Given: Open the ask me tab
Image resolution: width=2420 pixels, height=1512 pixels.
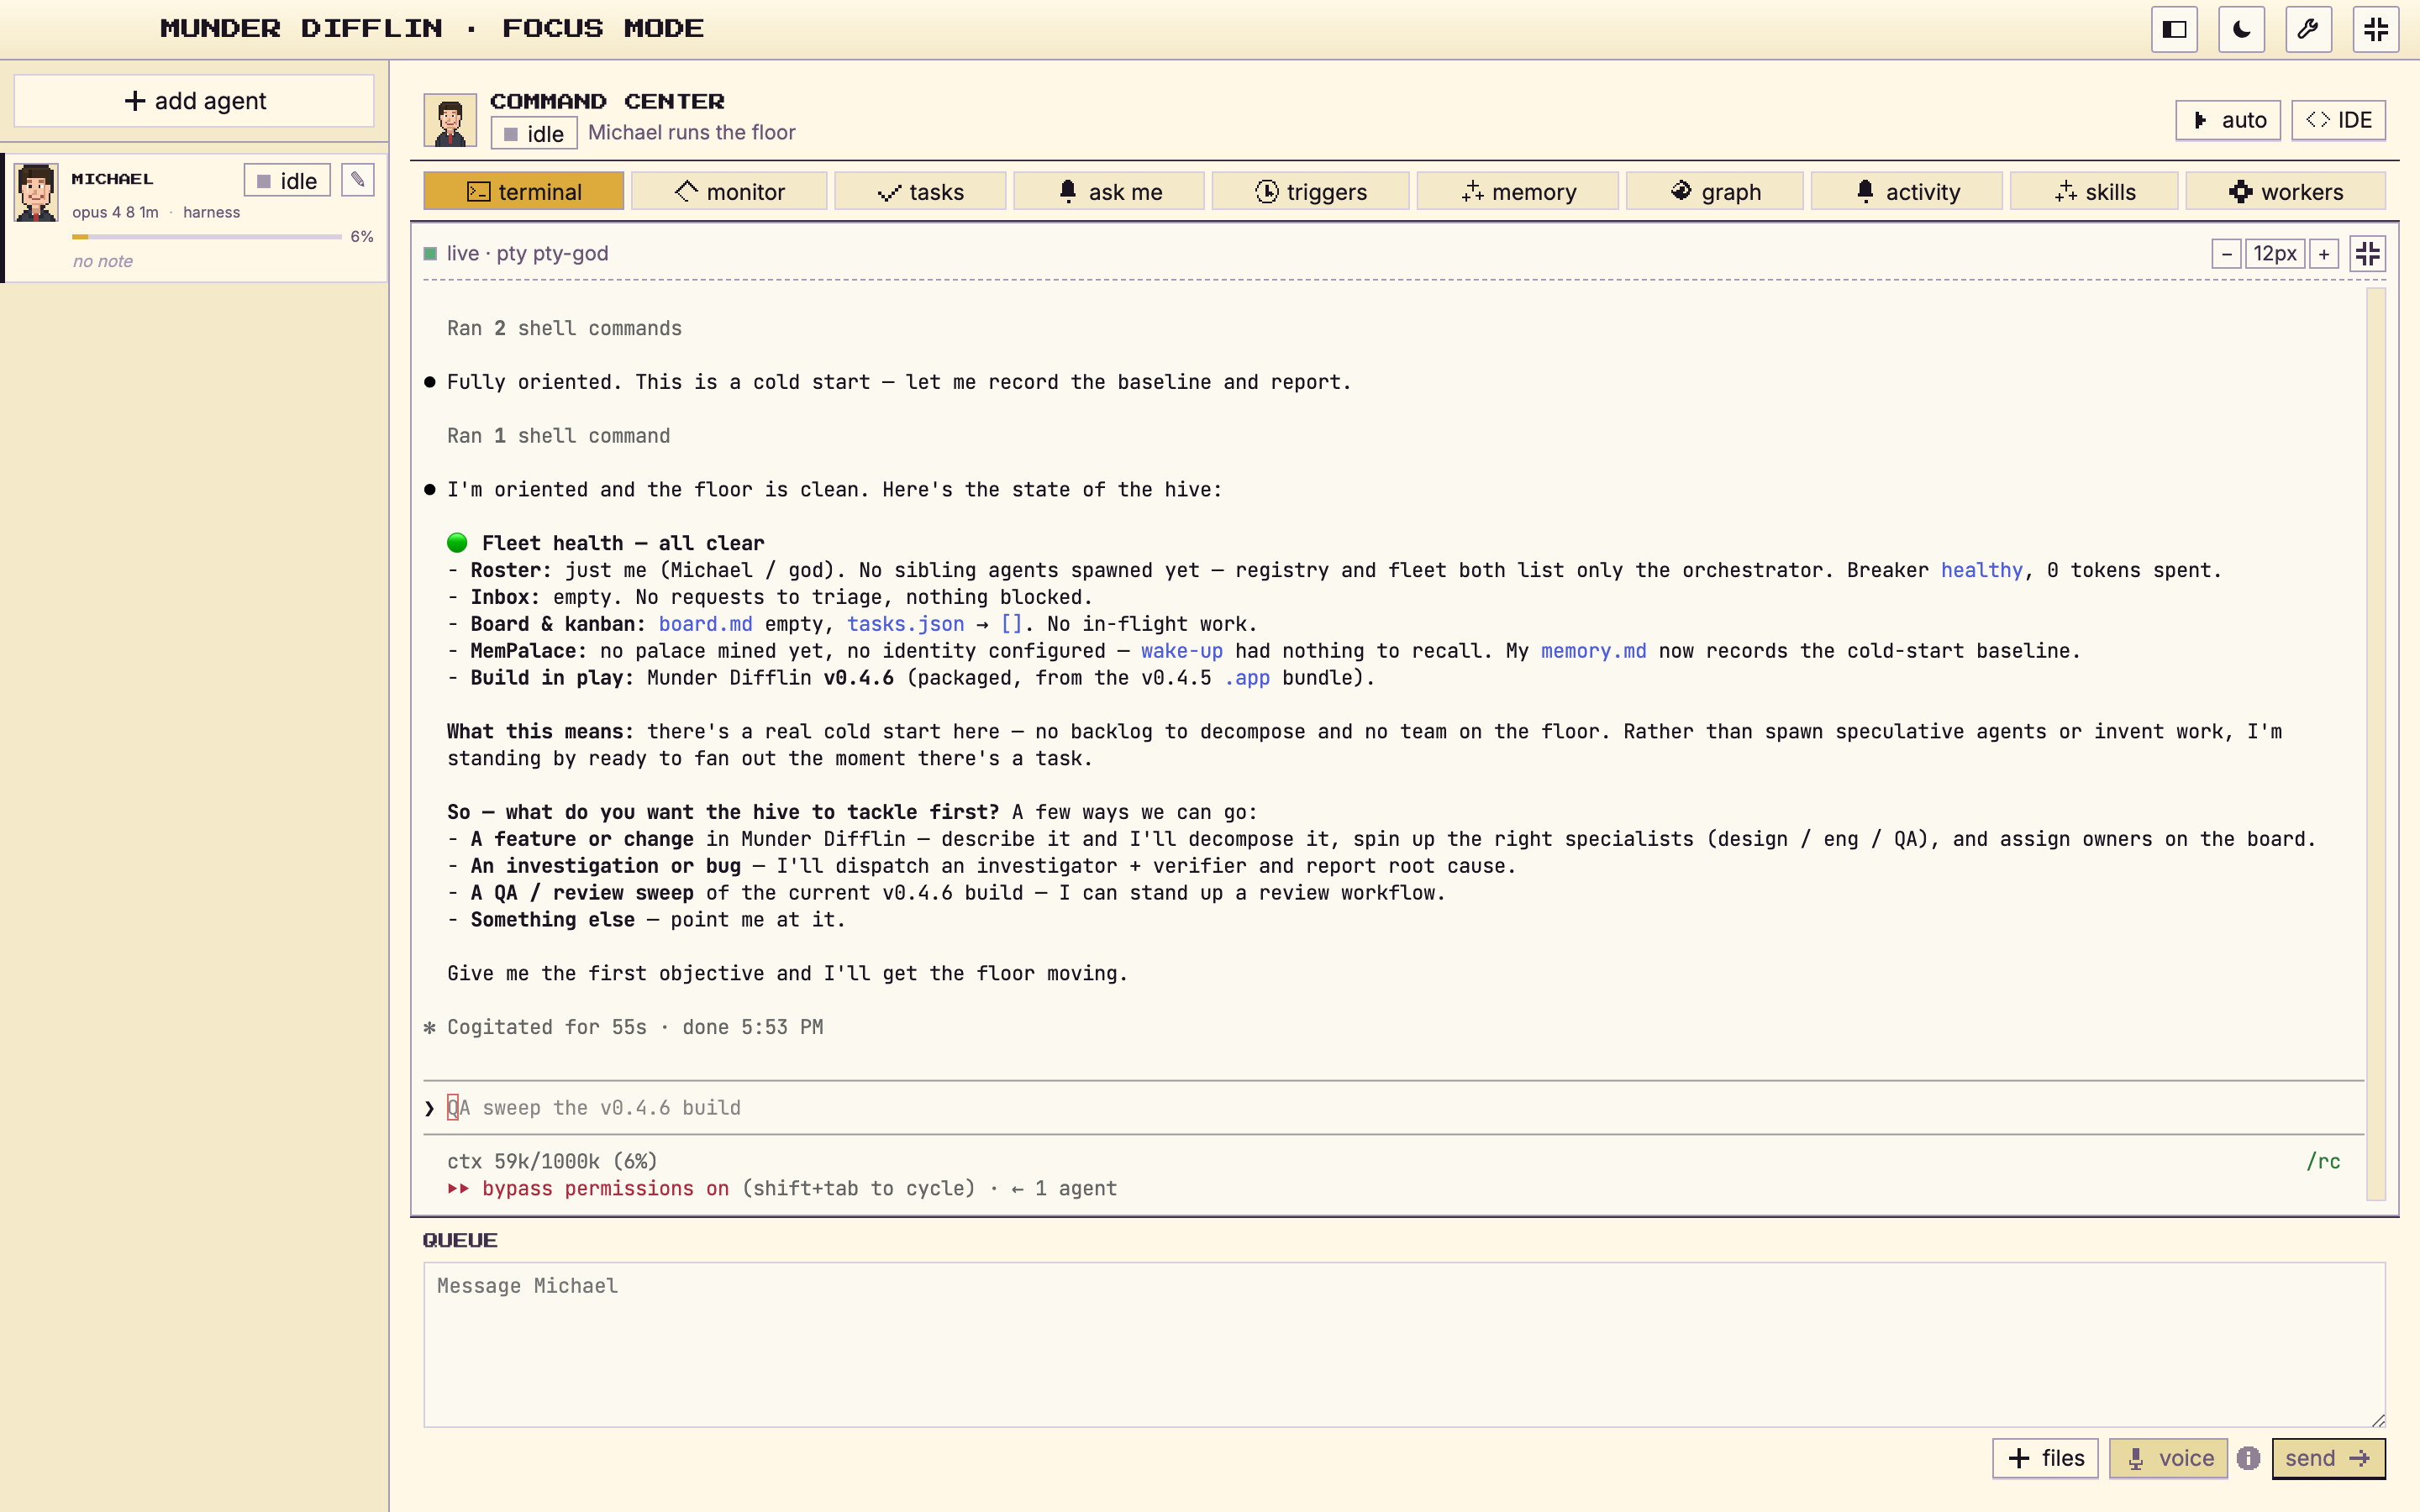Looking at the screenshot, I should [1109, 192].
